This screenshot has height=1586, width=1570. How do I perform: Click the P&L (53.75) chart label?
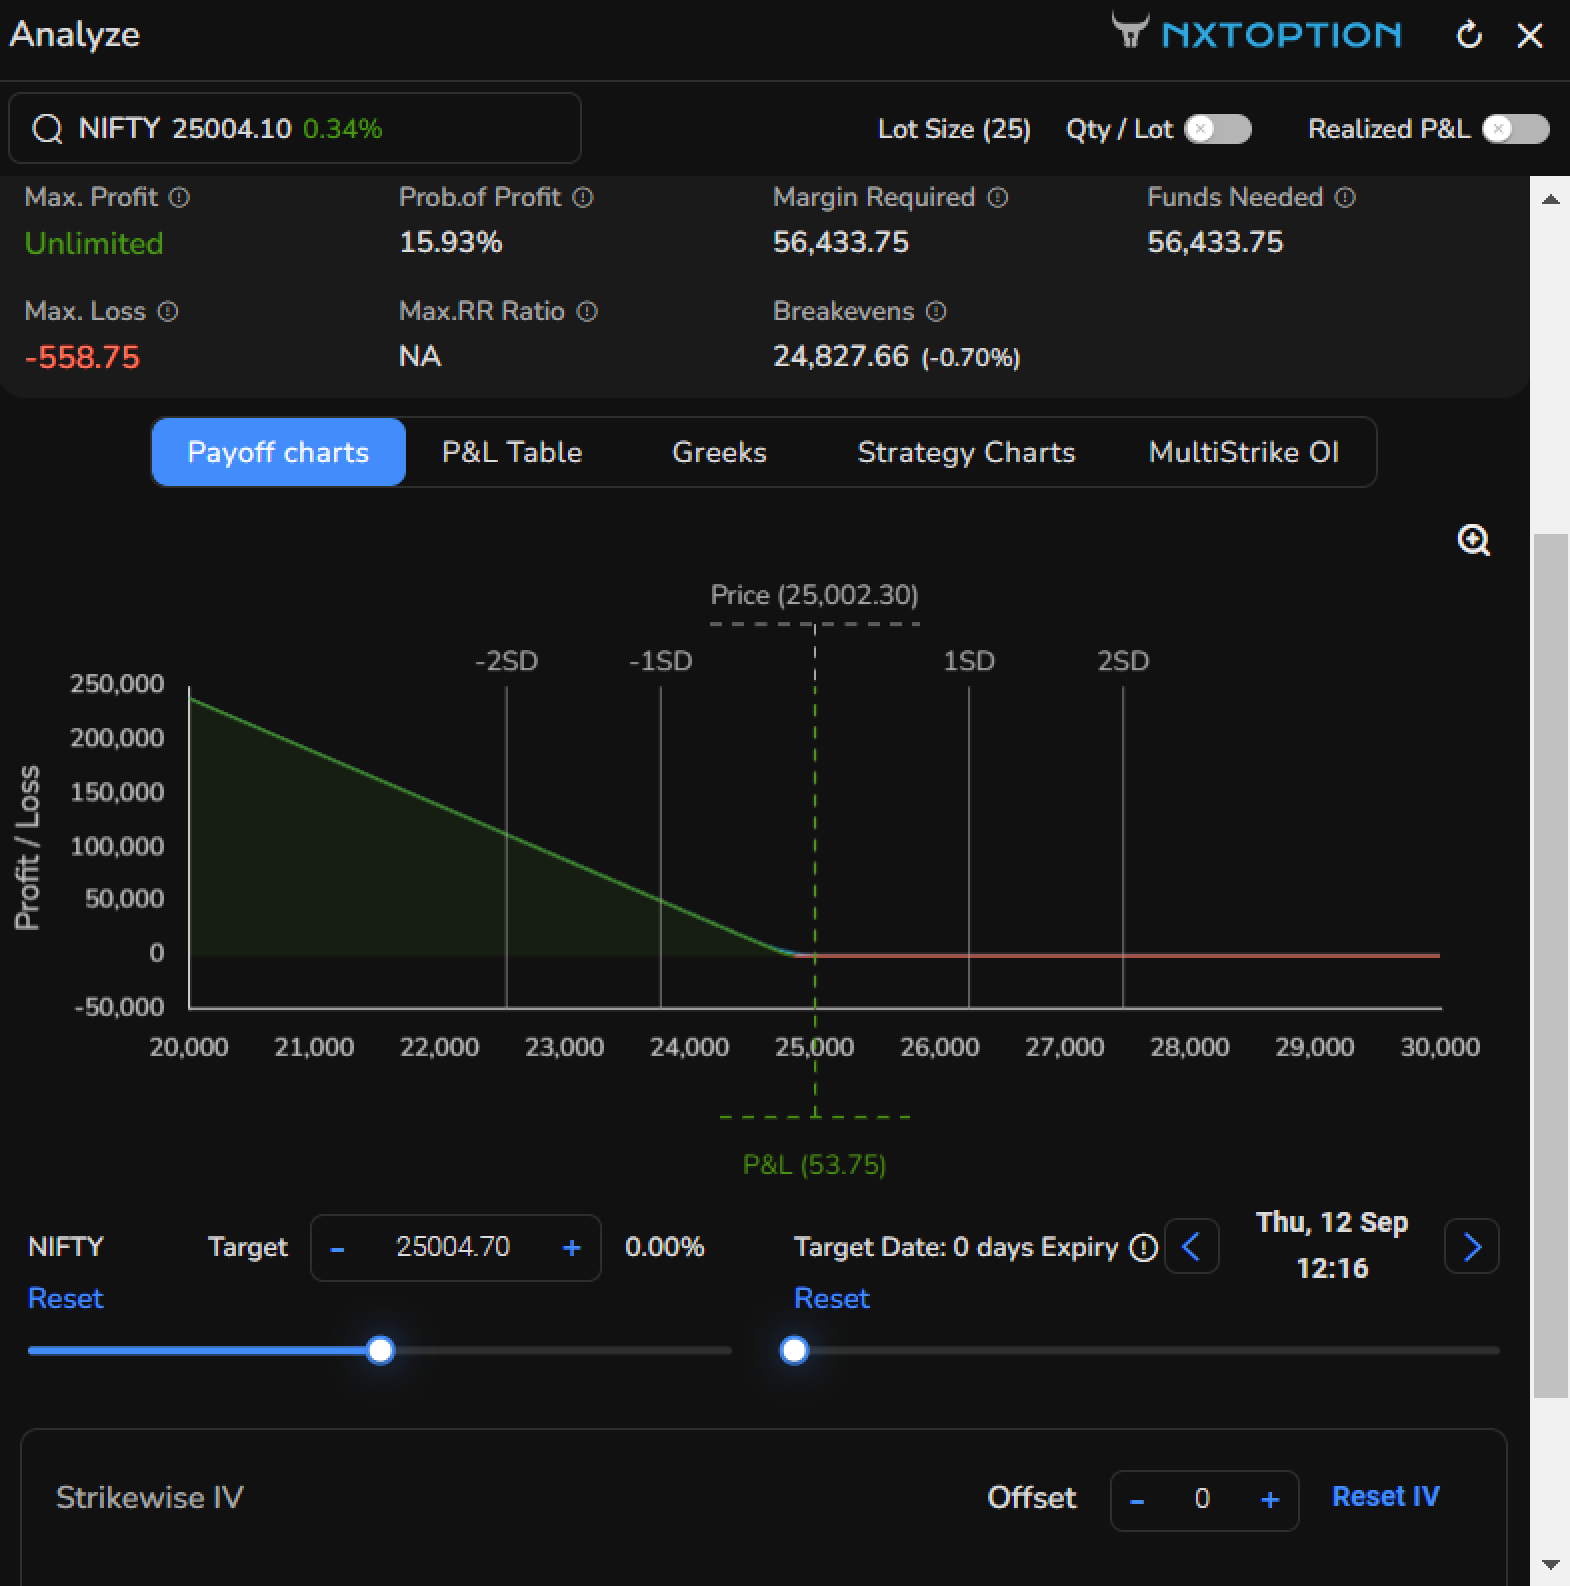[814, 1164]
